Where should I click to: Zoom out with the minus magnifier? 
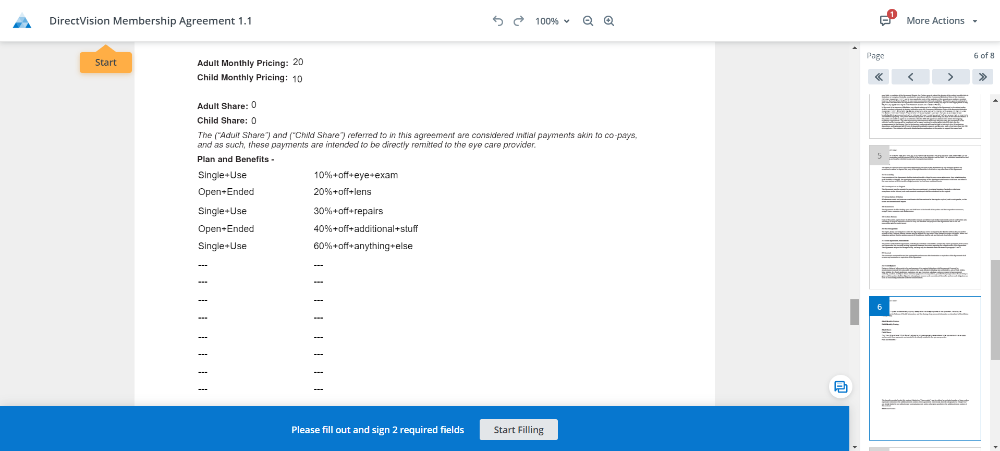pos(588,21)
